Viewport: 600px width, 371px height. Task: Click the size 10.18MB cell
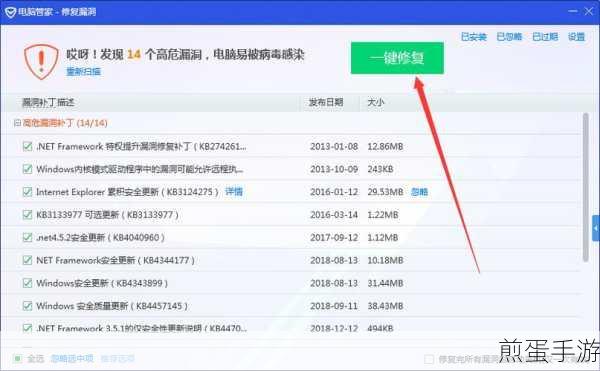pyautogui.click(x=385, y=260)
